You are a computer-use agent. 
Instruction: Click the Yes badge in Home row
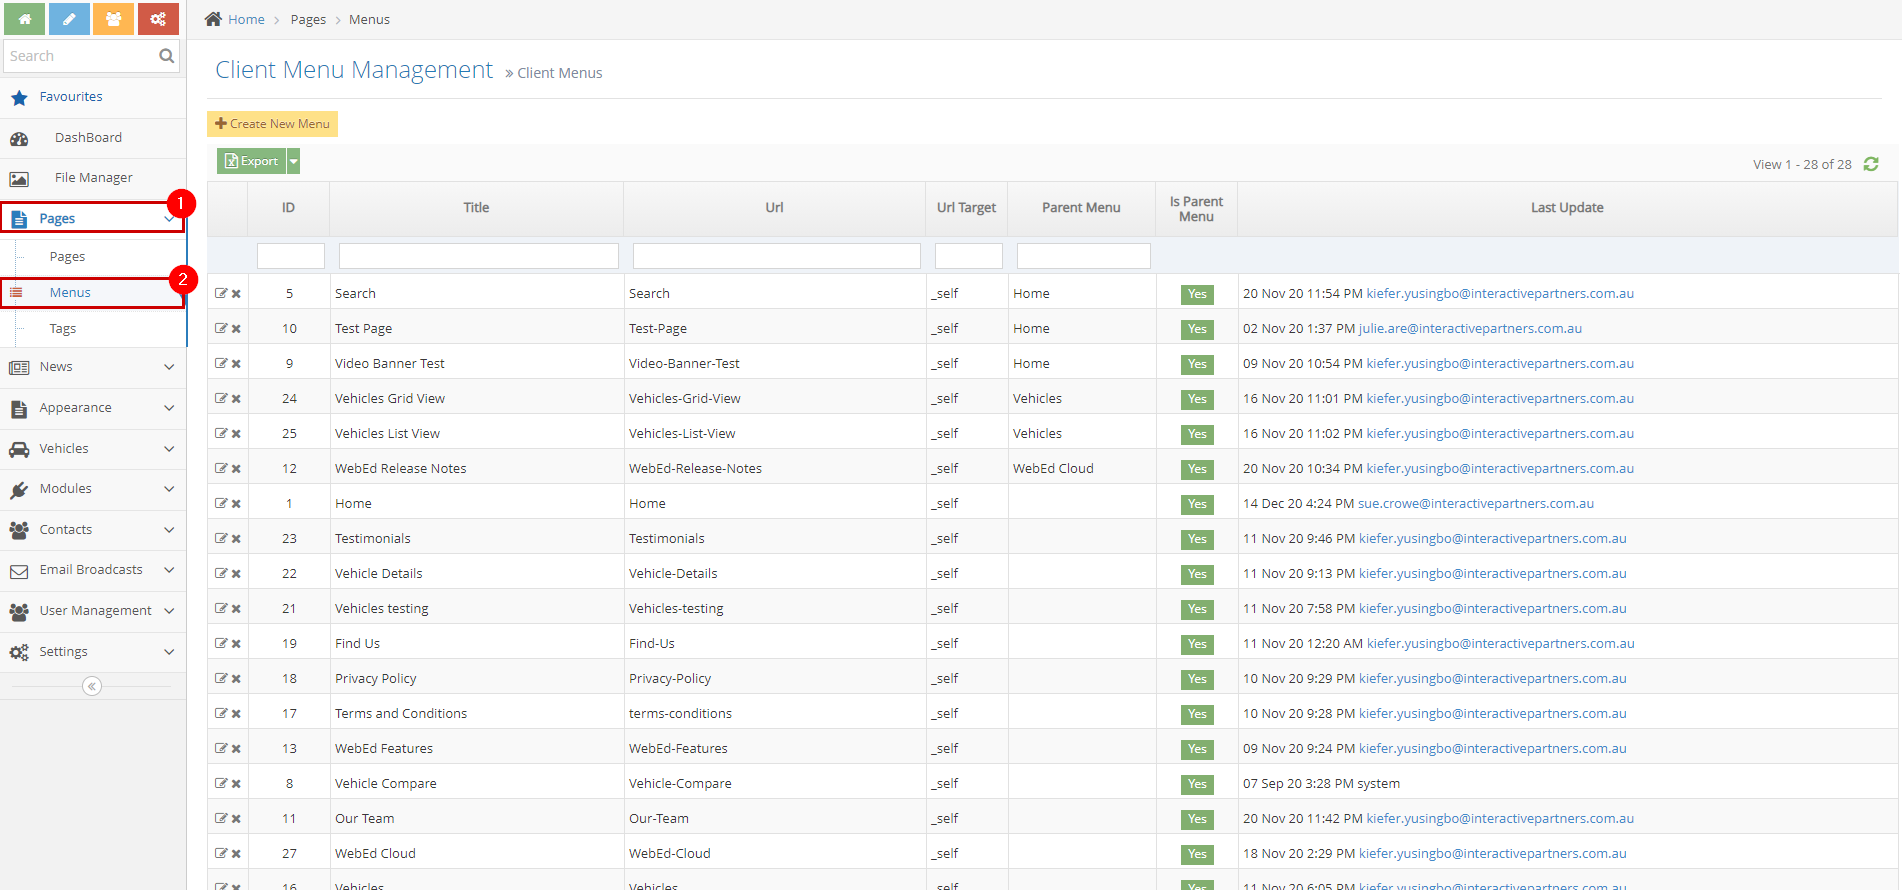coord(1197,504)
